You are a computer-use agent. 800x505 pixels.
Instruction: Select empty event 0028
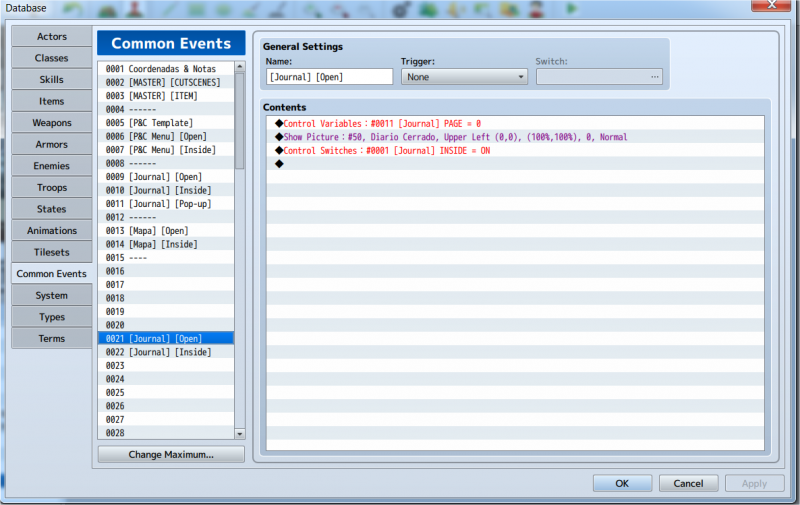[166, 433]
